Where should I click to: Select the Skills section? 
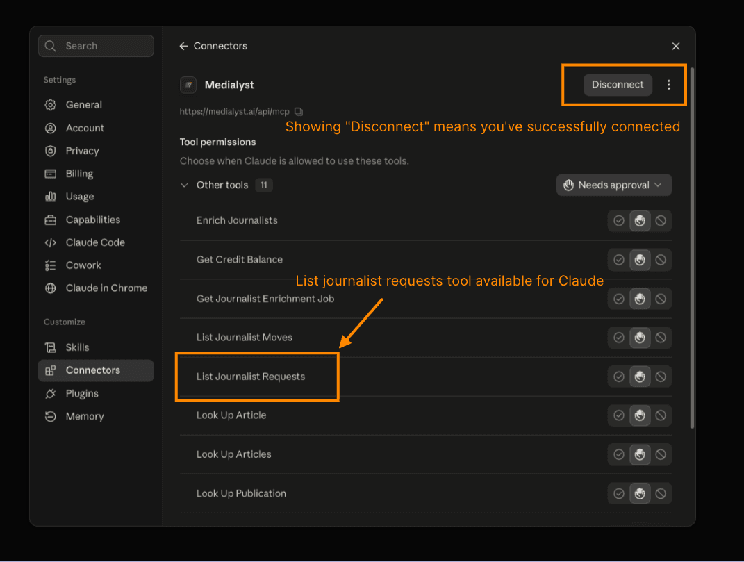[96, 347]
